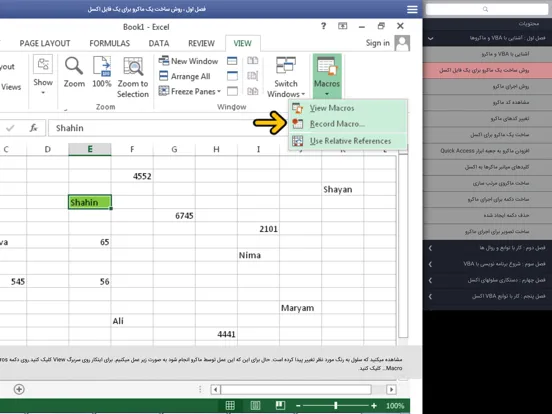552x414 pixels.
Task: Select the cell containing 4552
Action: point(132,176)
